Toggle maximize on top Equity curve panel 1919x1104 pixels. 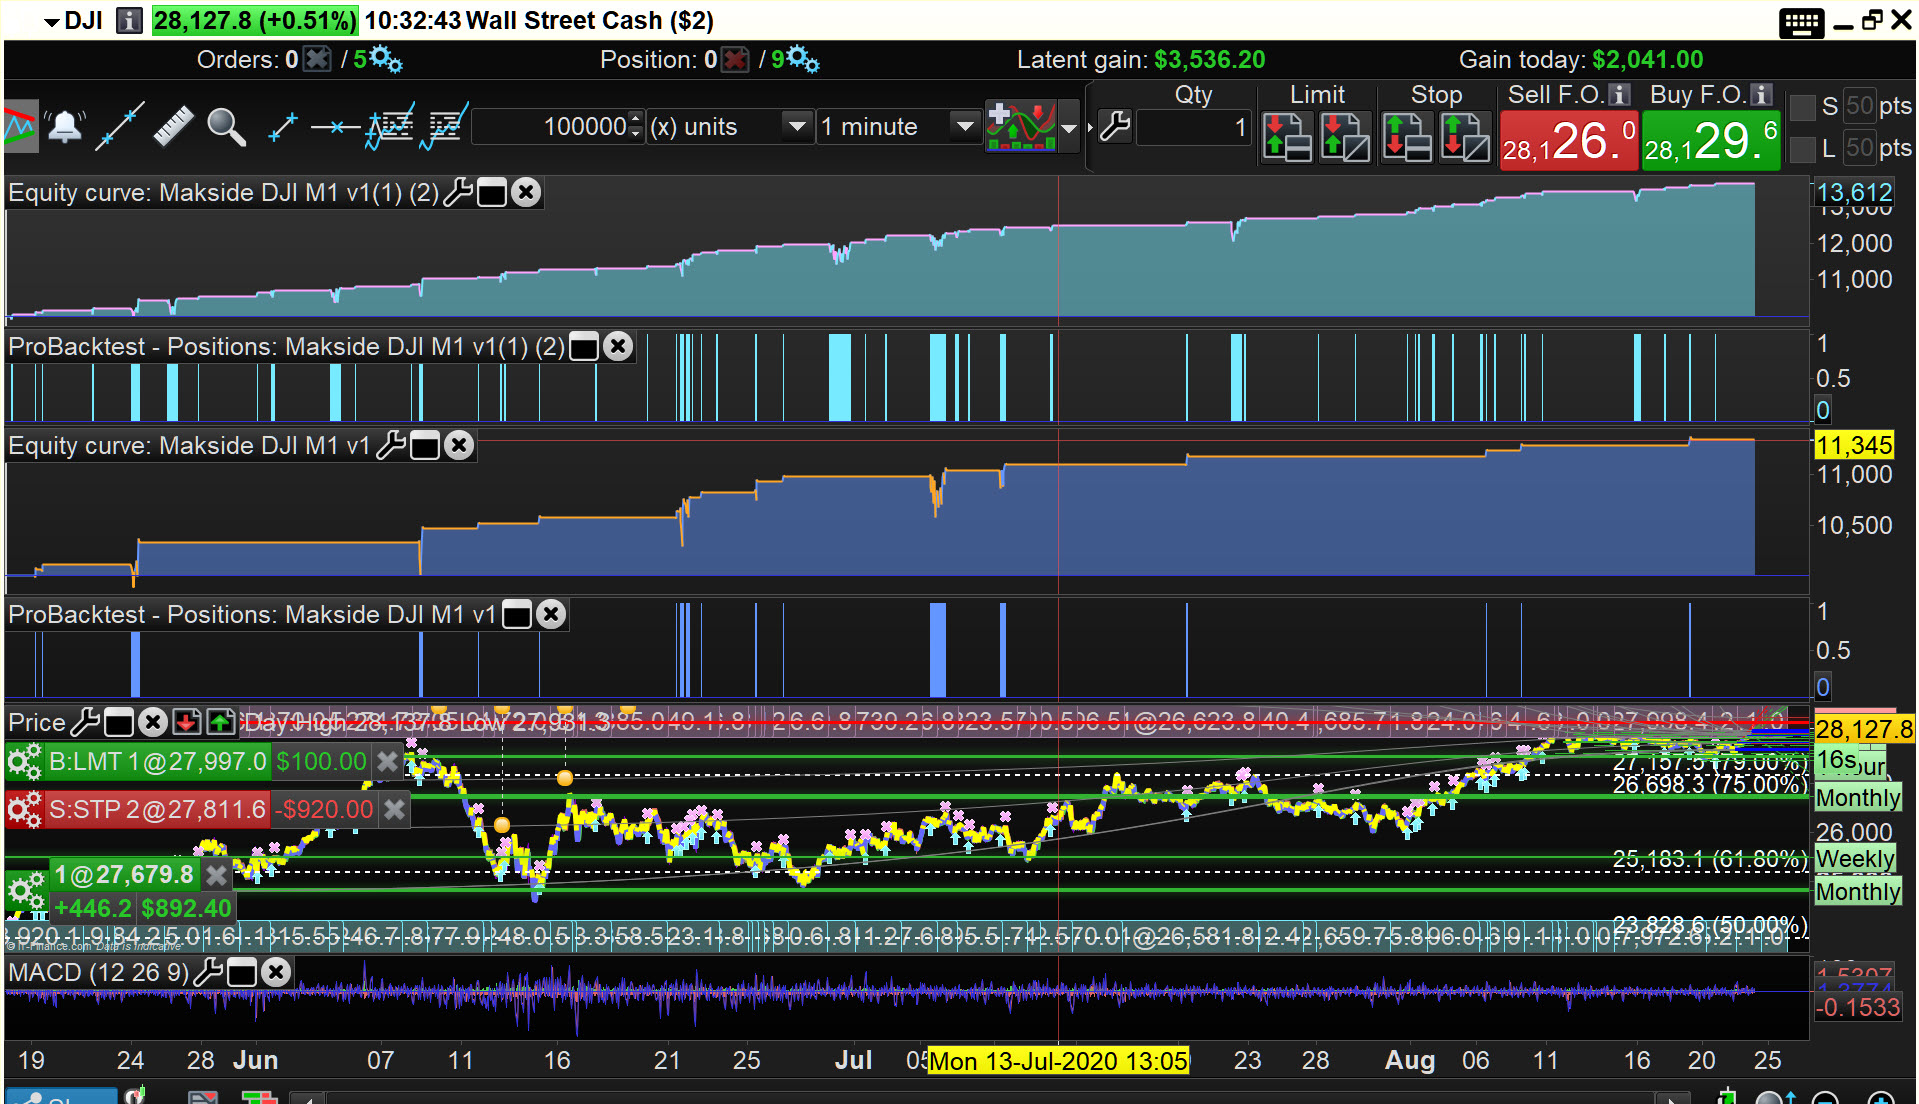tap(492, 192)
